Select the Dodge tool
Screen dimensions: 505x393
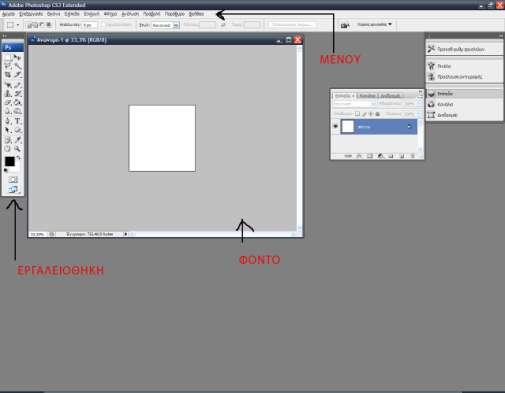[x=18, y=111]
